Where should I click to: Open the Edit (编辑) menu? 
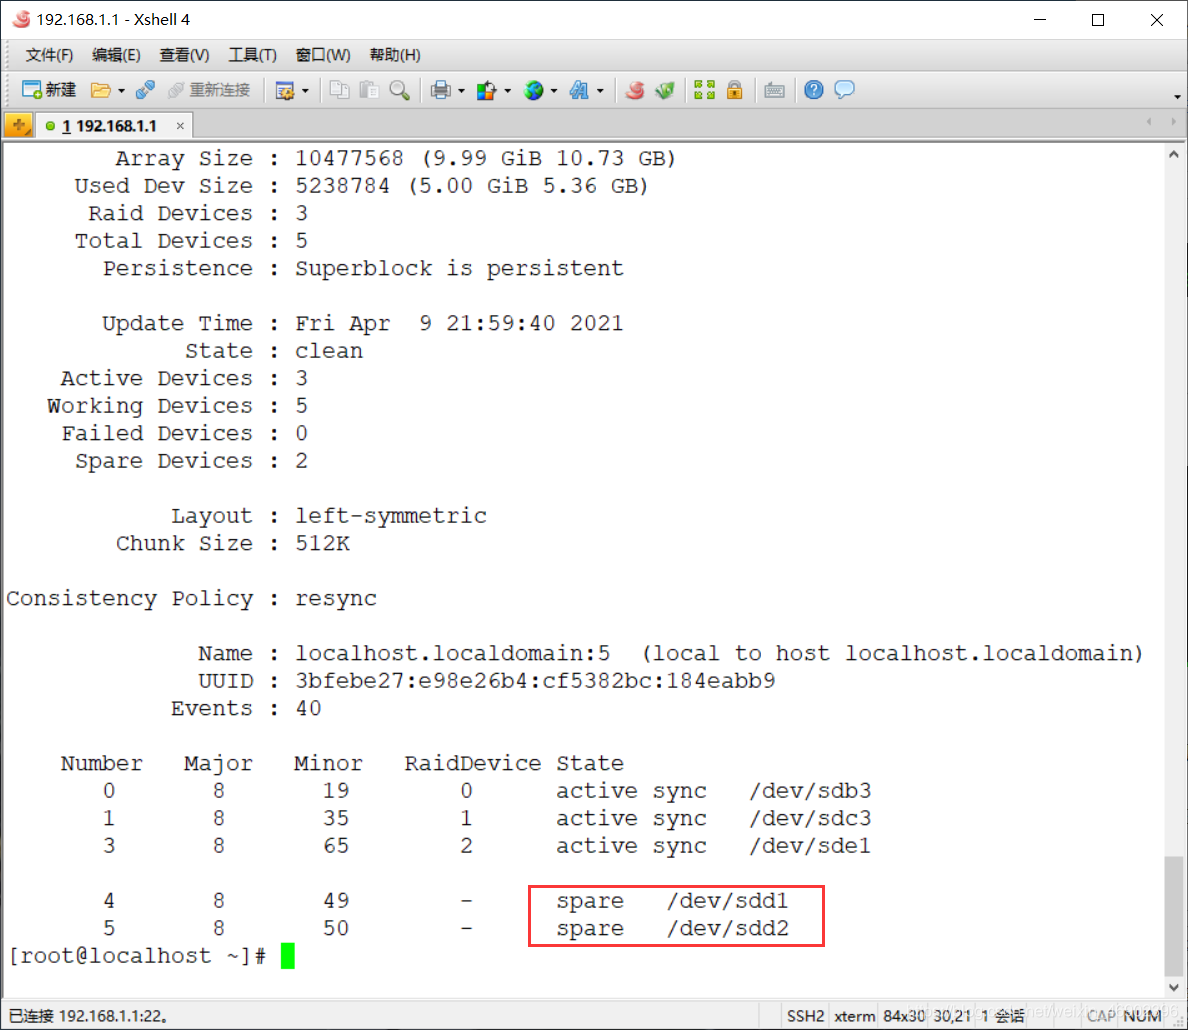coord(116,55)
